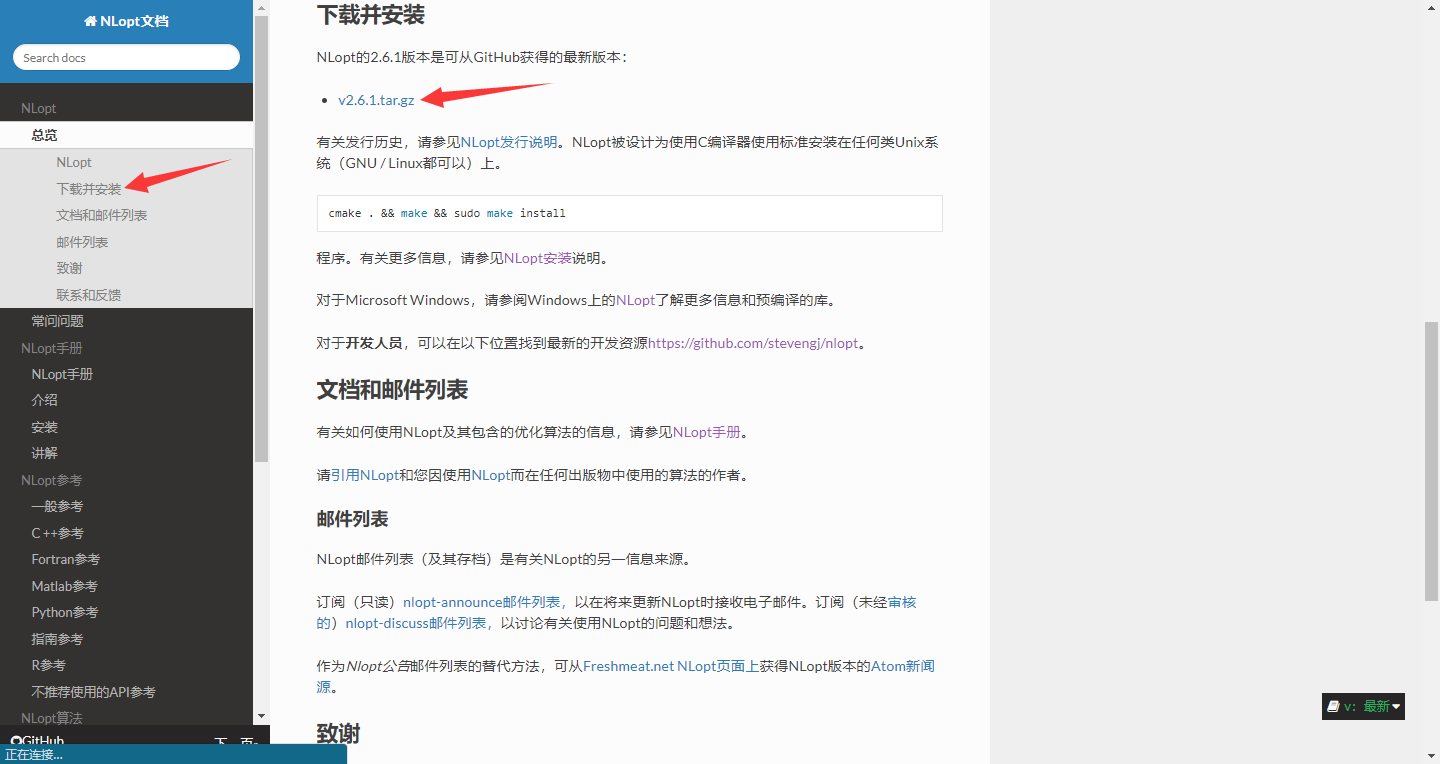Follow the 引用NLopt link
This screenshot has height=764, width=1440.
pos(365,475)
